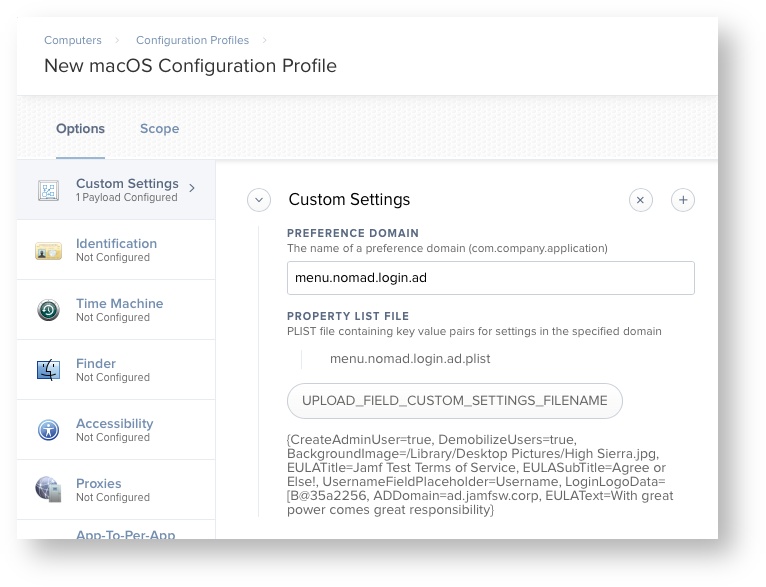
Task: Select the Identification payload item
Action: (x=116, y=249)
